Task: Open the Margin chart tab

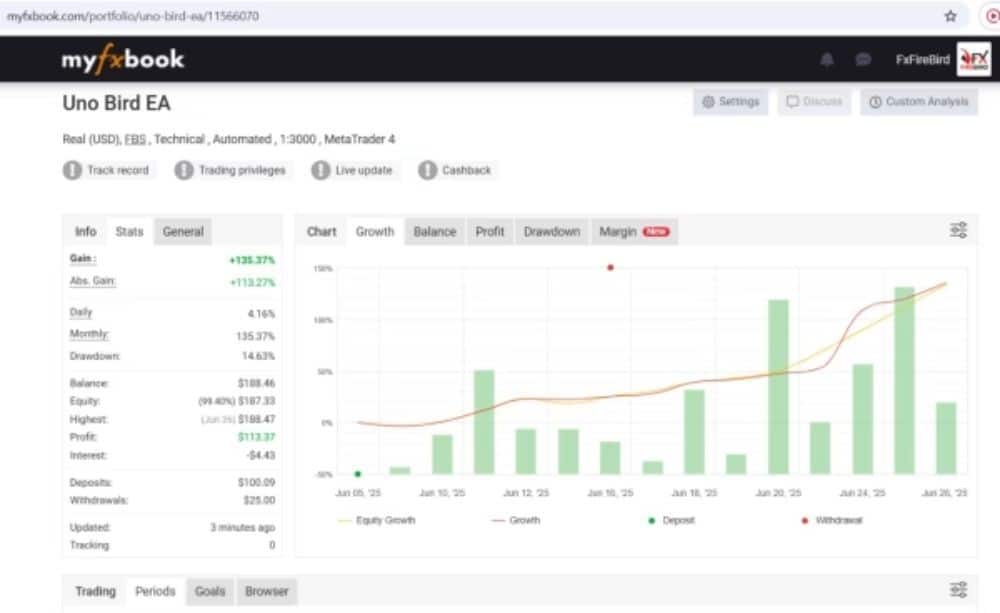Action: click(x=634, y=232)
